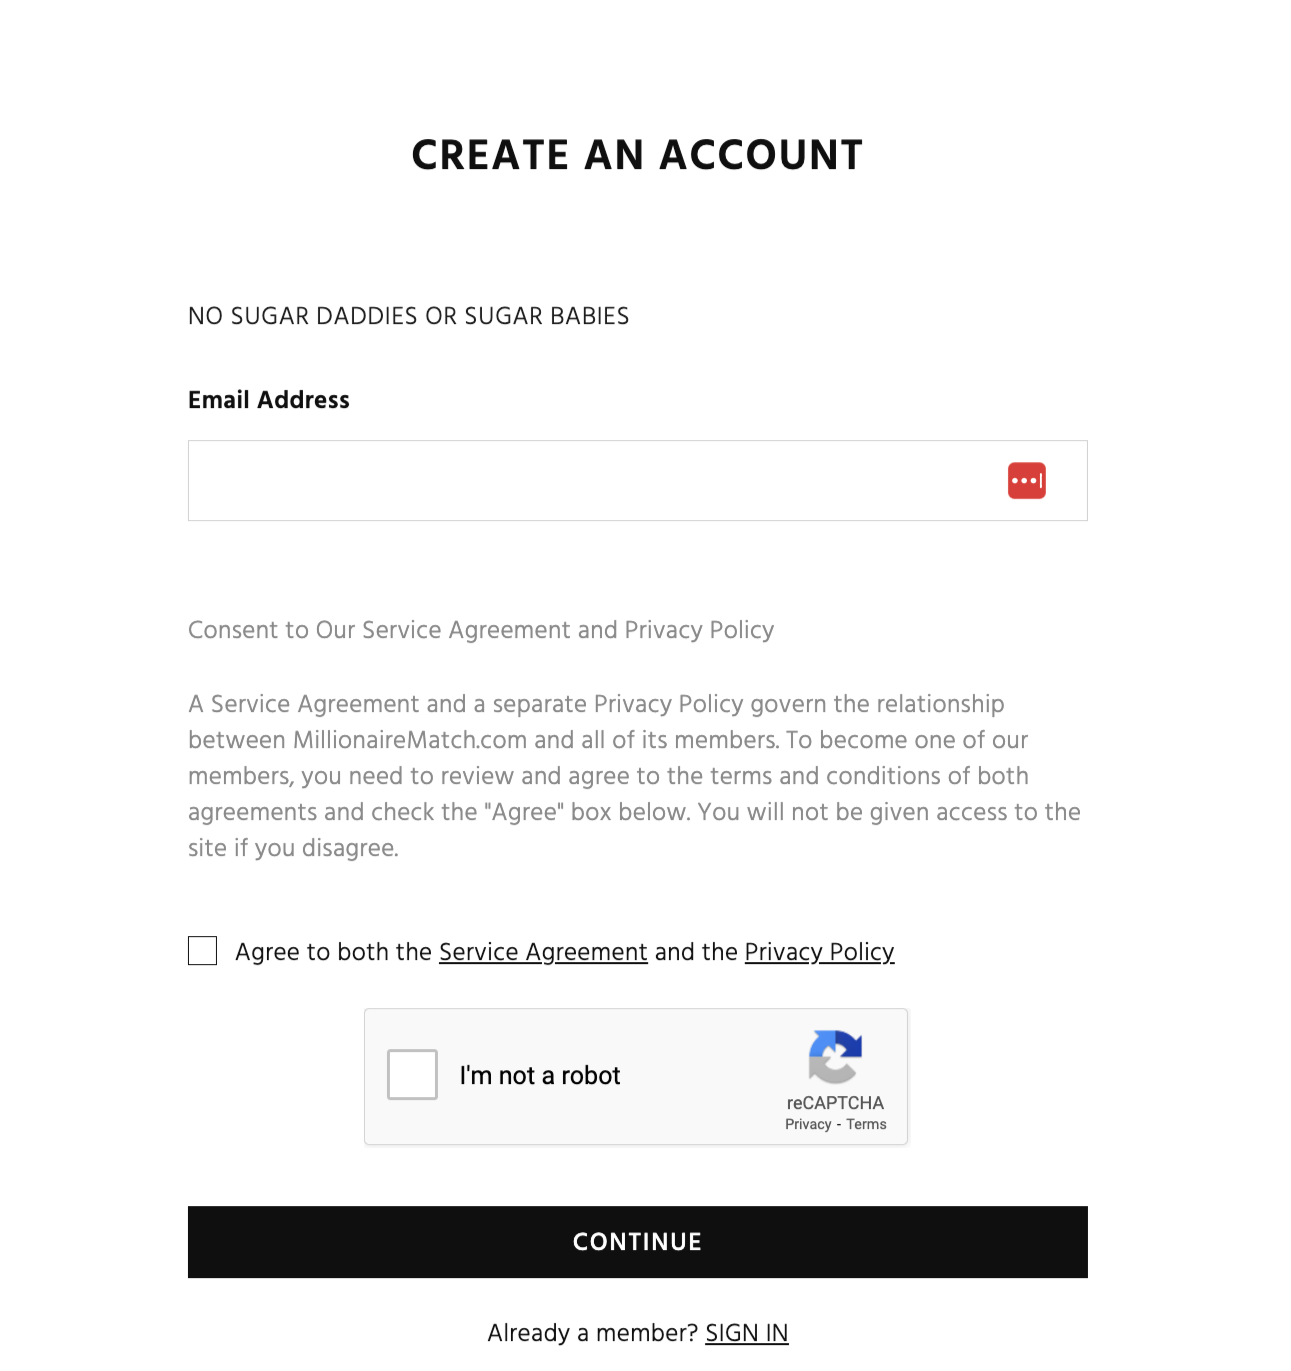Click the Consent to Our Service Agreement heading
The image size is (1291, 1371).
click(480, 630)
